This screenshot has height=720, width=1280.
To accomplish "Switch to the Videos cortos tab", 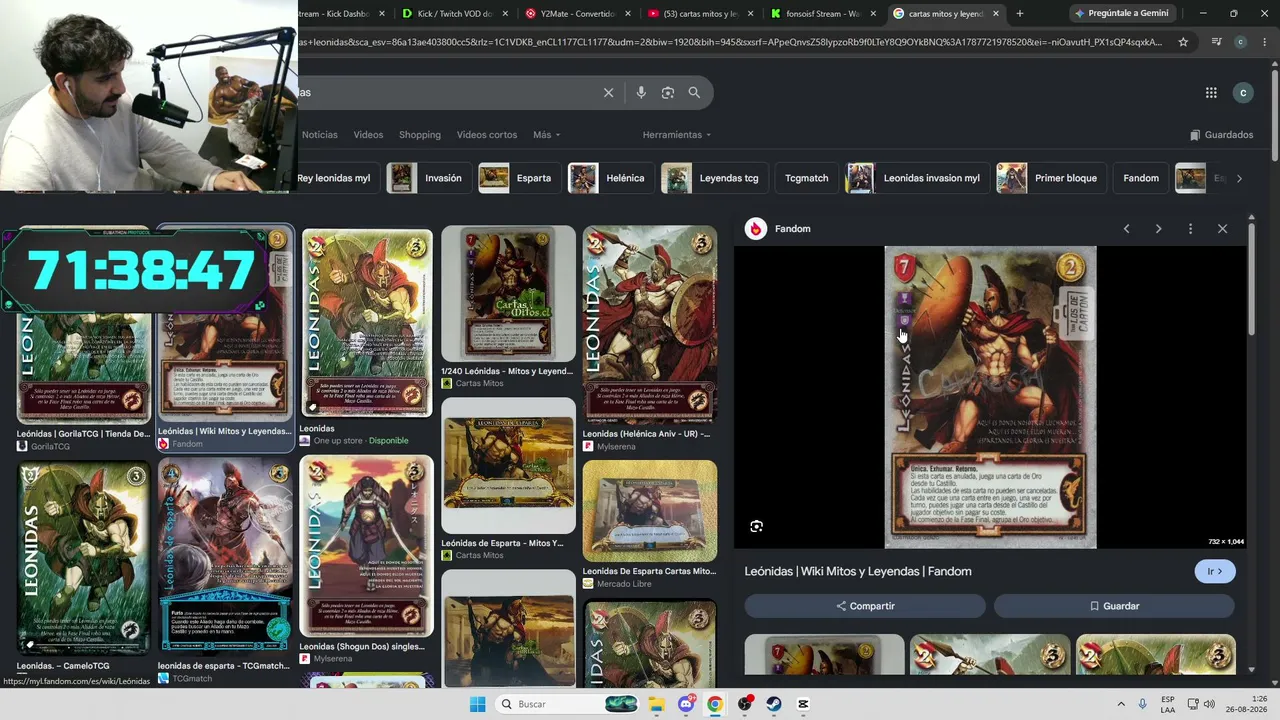I will coord(487,135).
